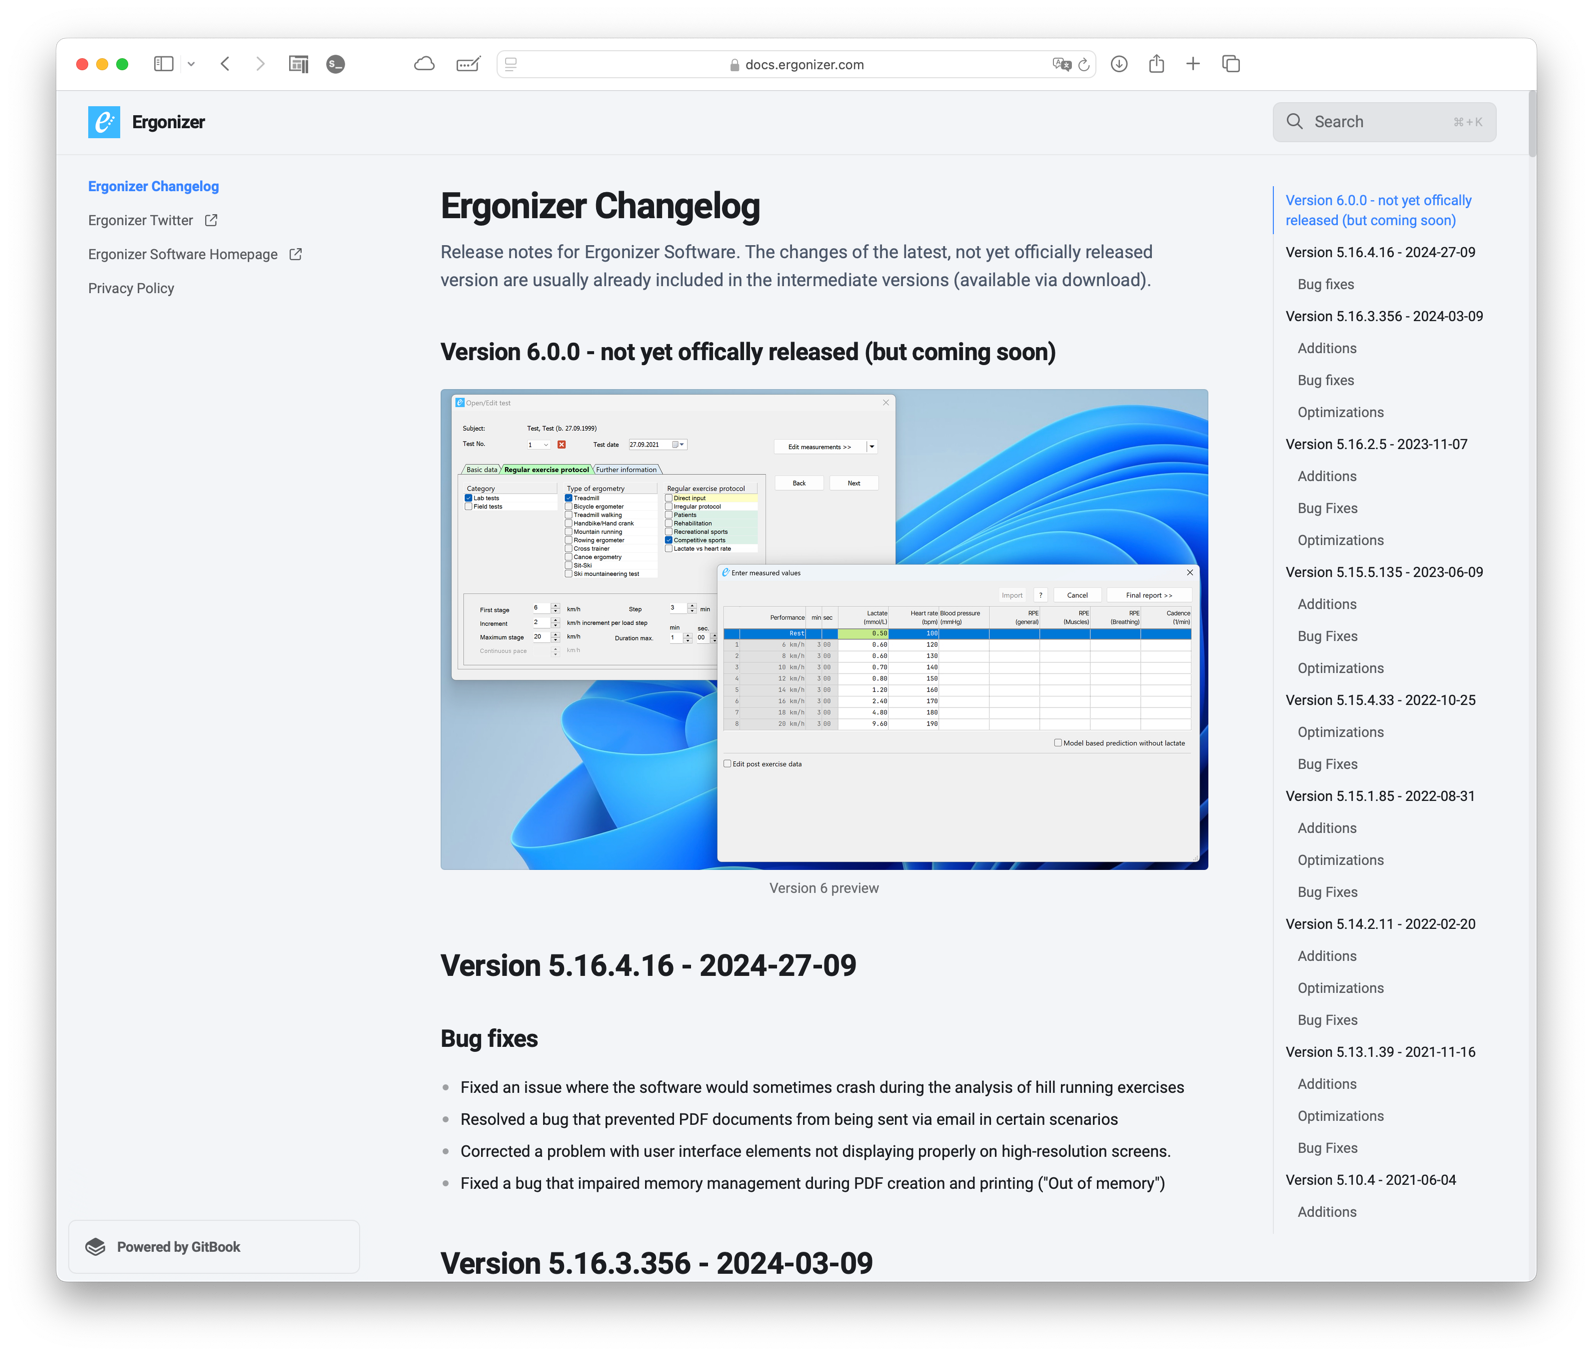
Task: Jump to Version 6.0.0 in page outline
Action: [1378, 210]
